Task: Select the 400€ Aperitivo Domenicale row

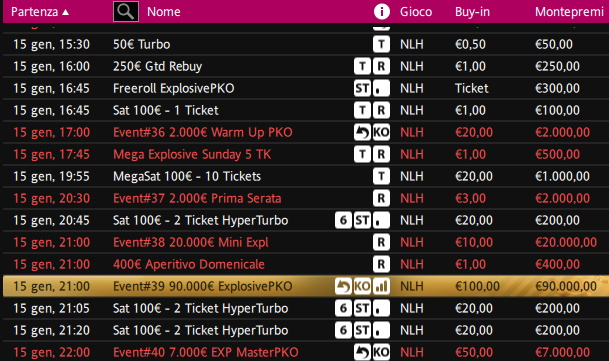Action: tap(306, 265)
